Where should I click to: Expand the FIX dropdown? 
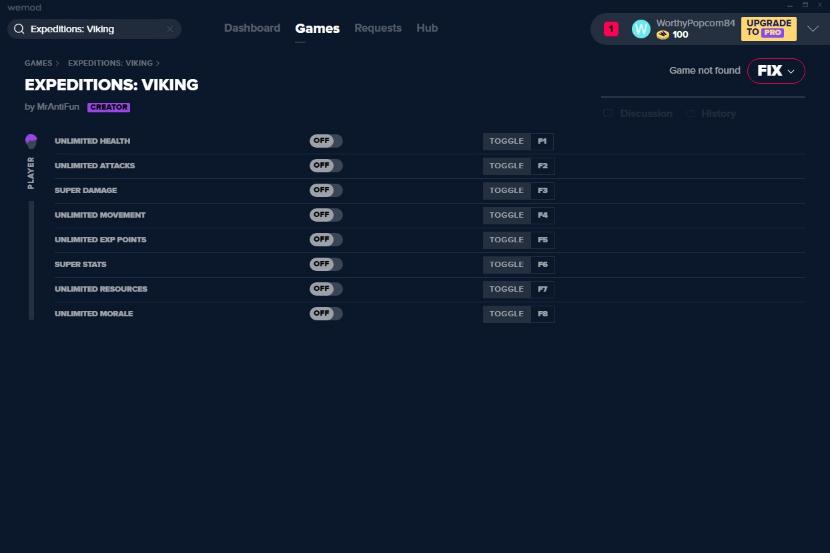[776, 71]
